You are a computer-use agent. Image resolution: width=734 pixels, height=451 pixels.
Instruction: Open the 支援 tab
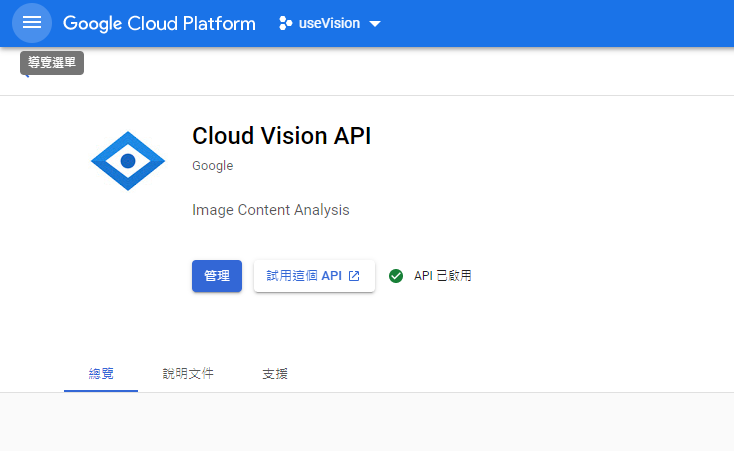click(275, 374)
